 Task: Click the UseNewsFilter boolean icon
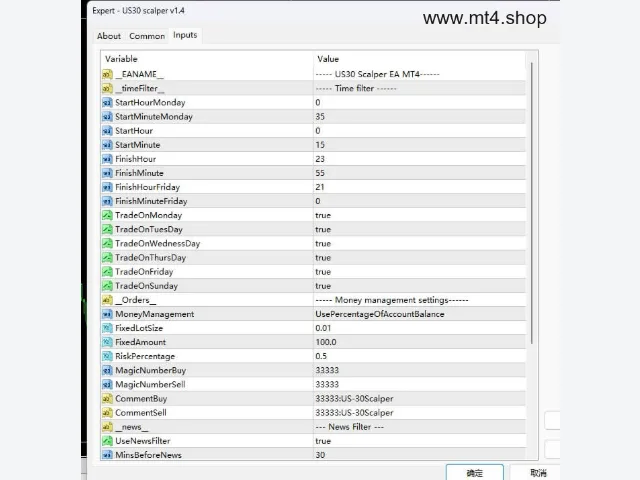point(107,441)
